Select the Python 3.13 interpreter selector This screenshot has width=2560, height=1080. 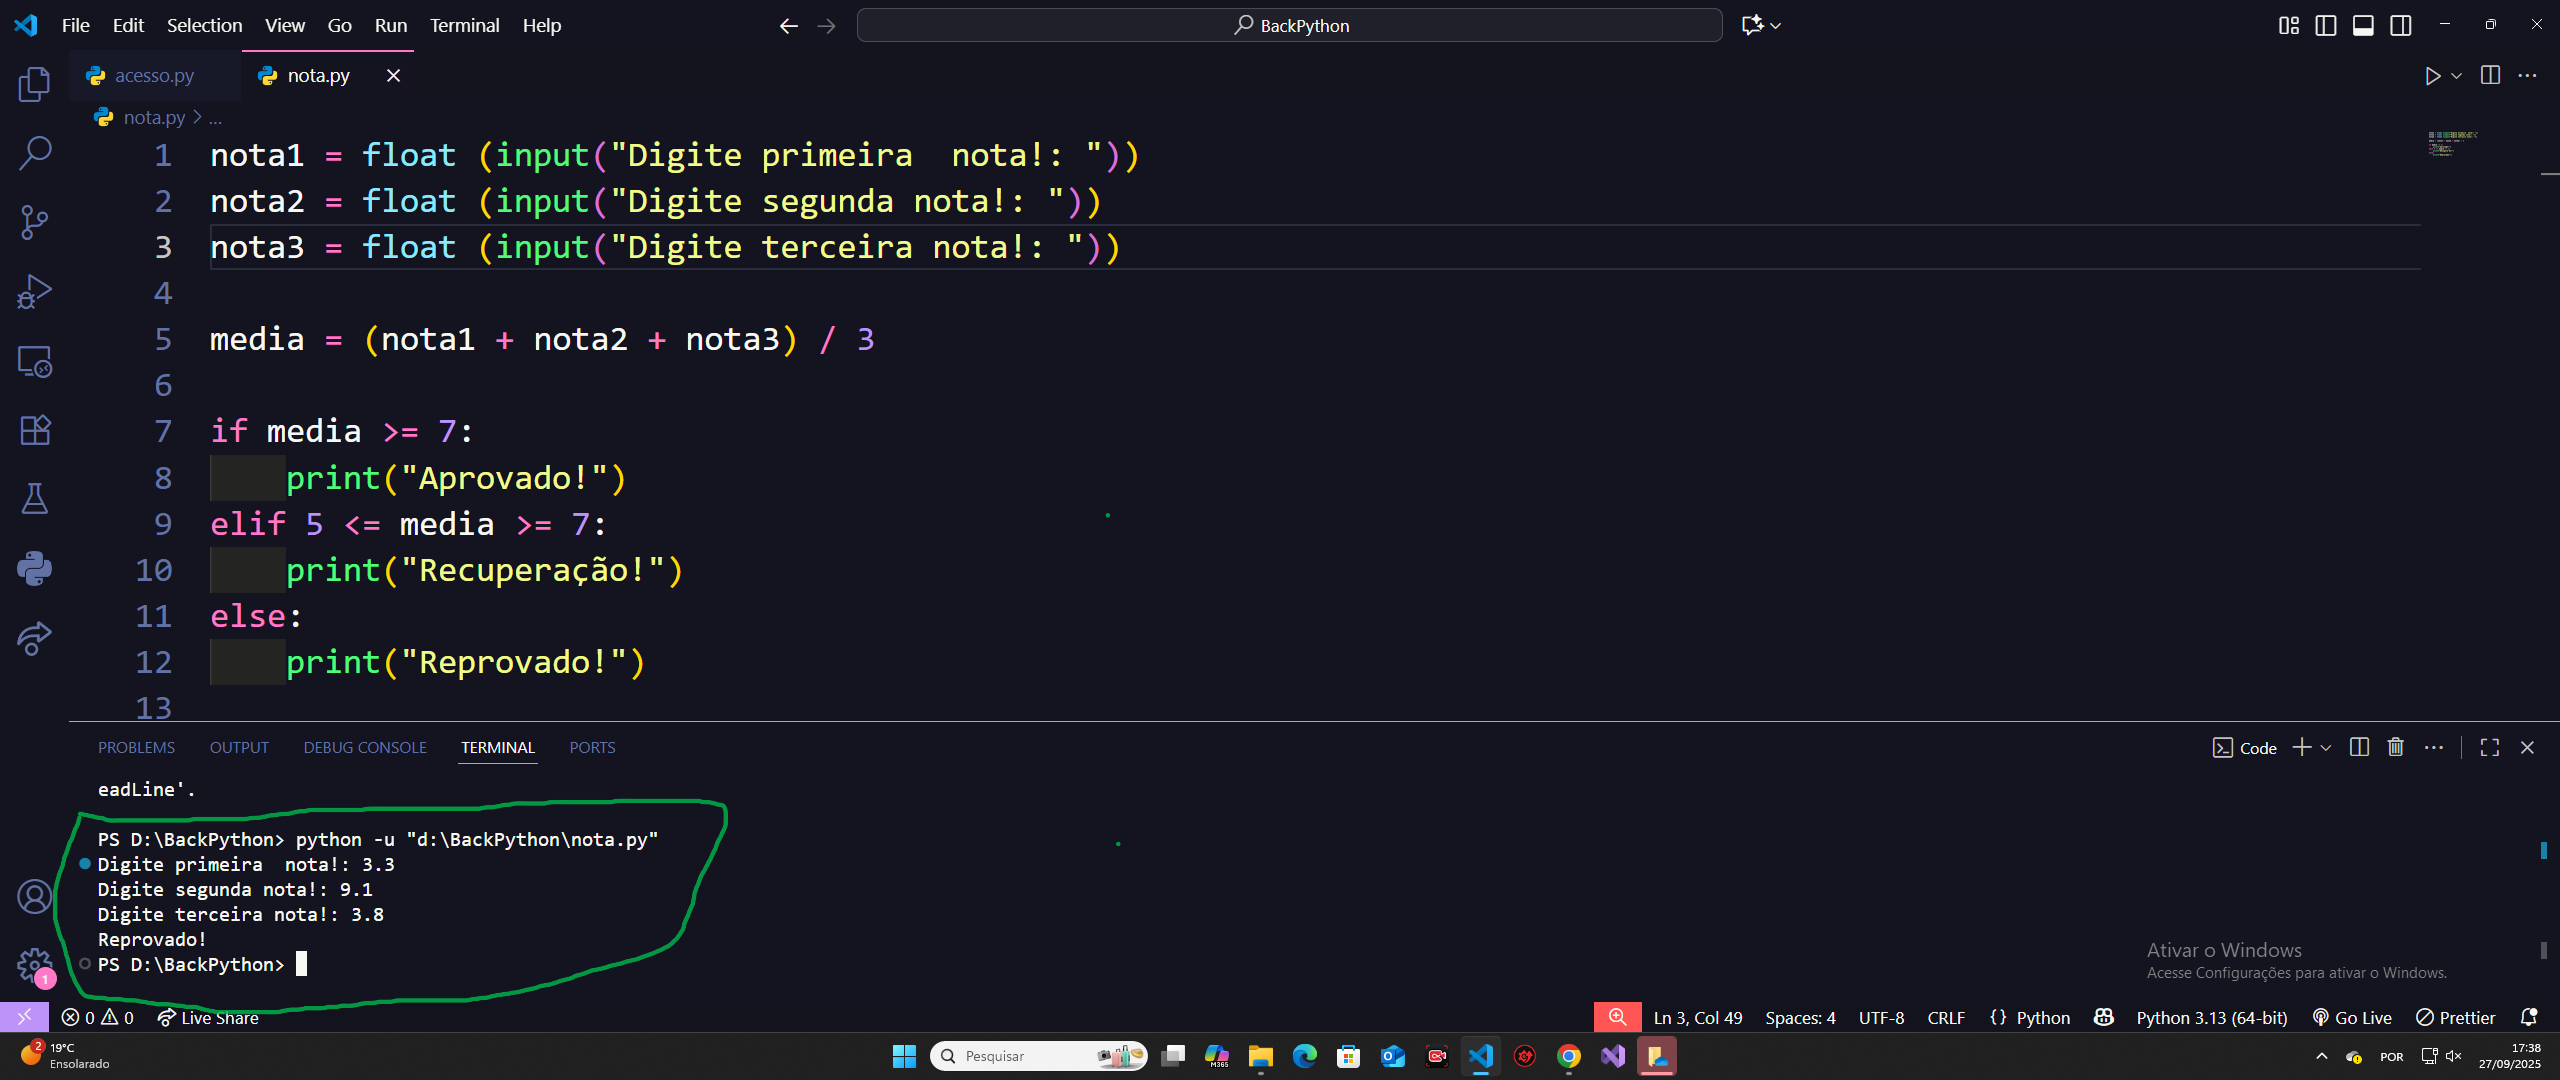click(x=2211, y=1018)
